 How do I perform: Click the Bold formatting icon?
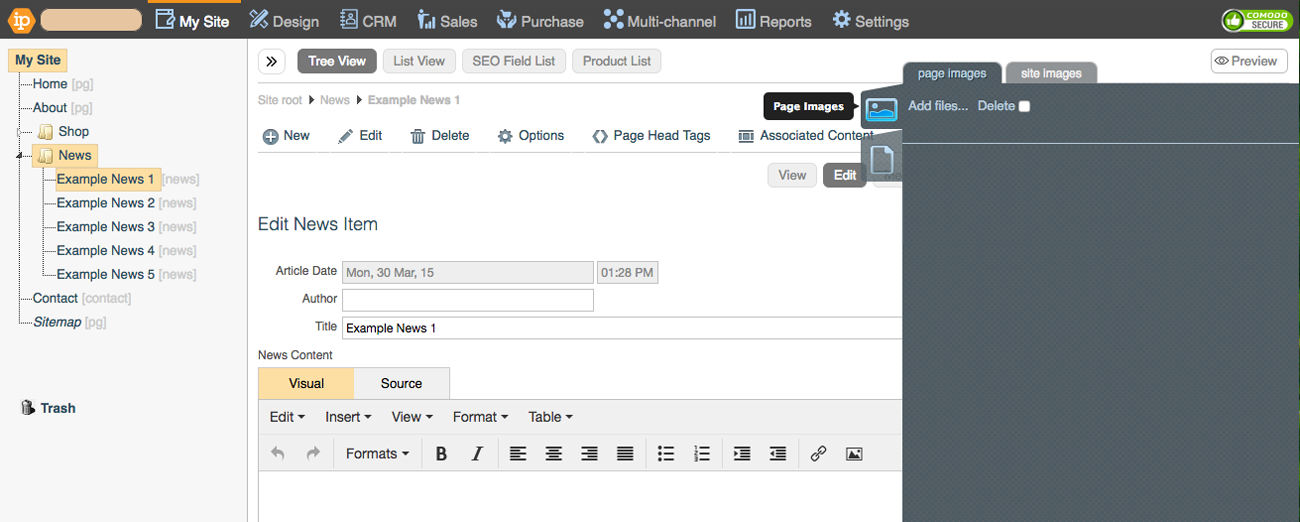coord(441,454)
